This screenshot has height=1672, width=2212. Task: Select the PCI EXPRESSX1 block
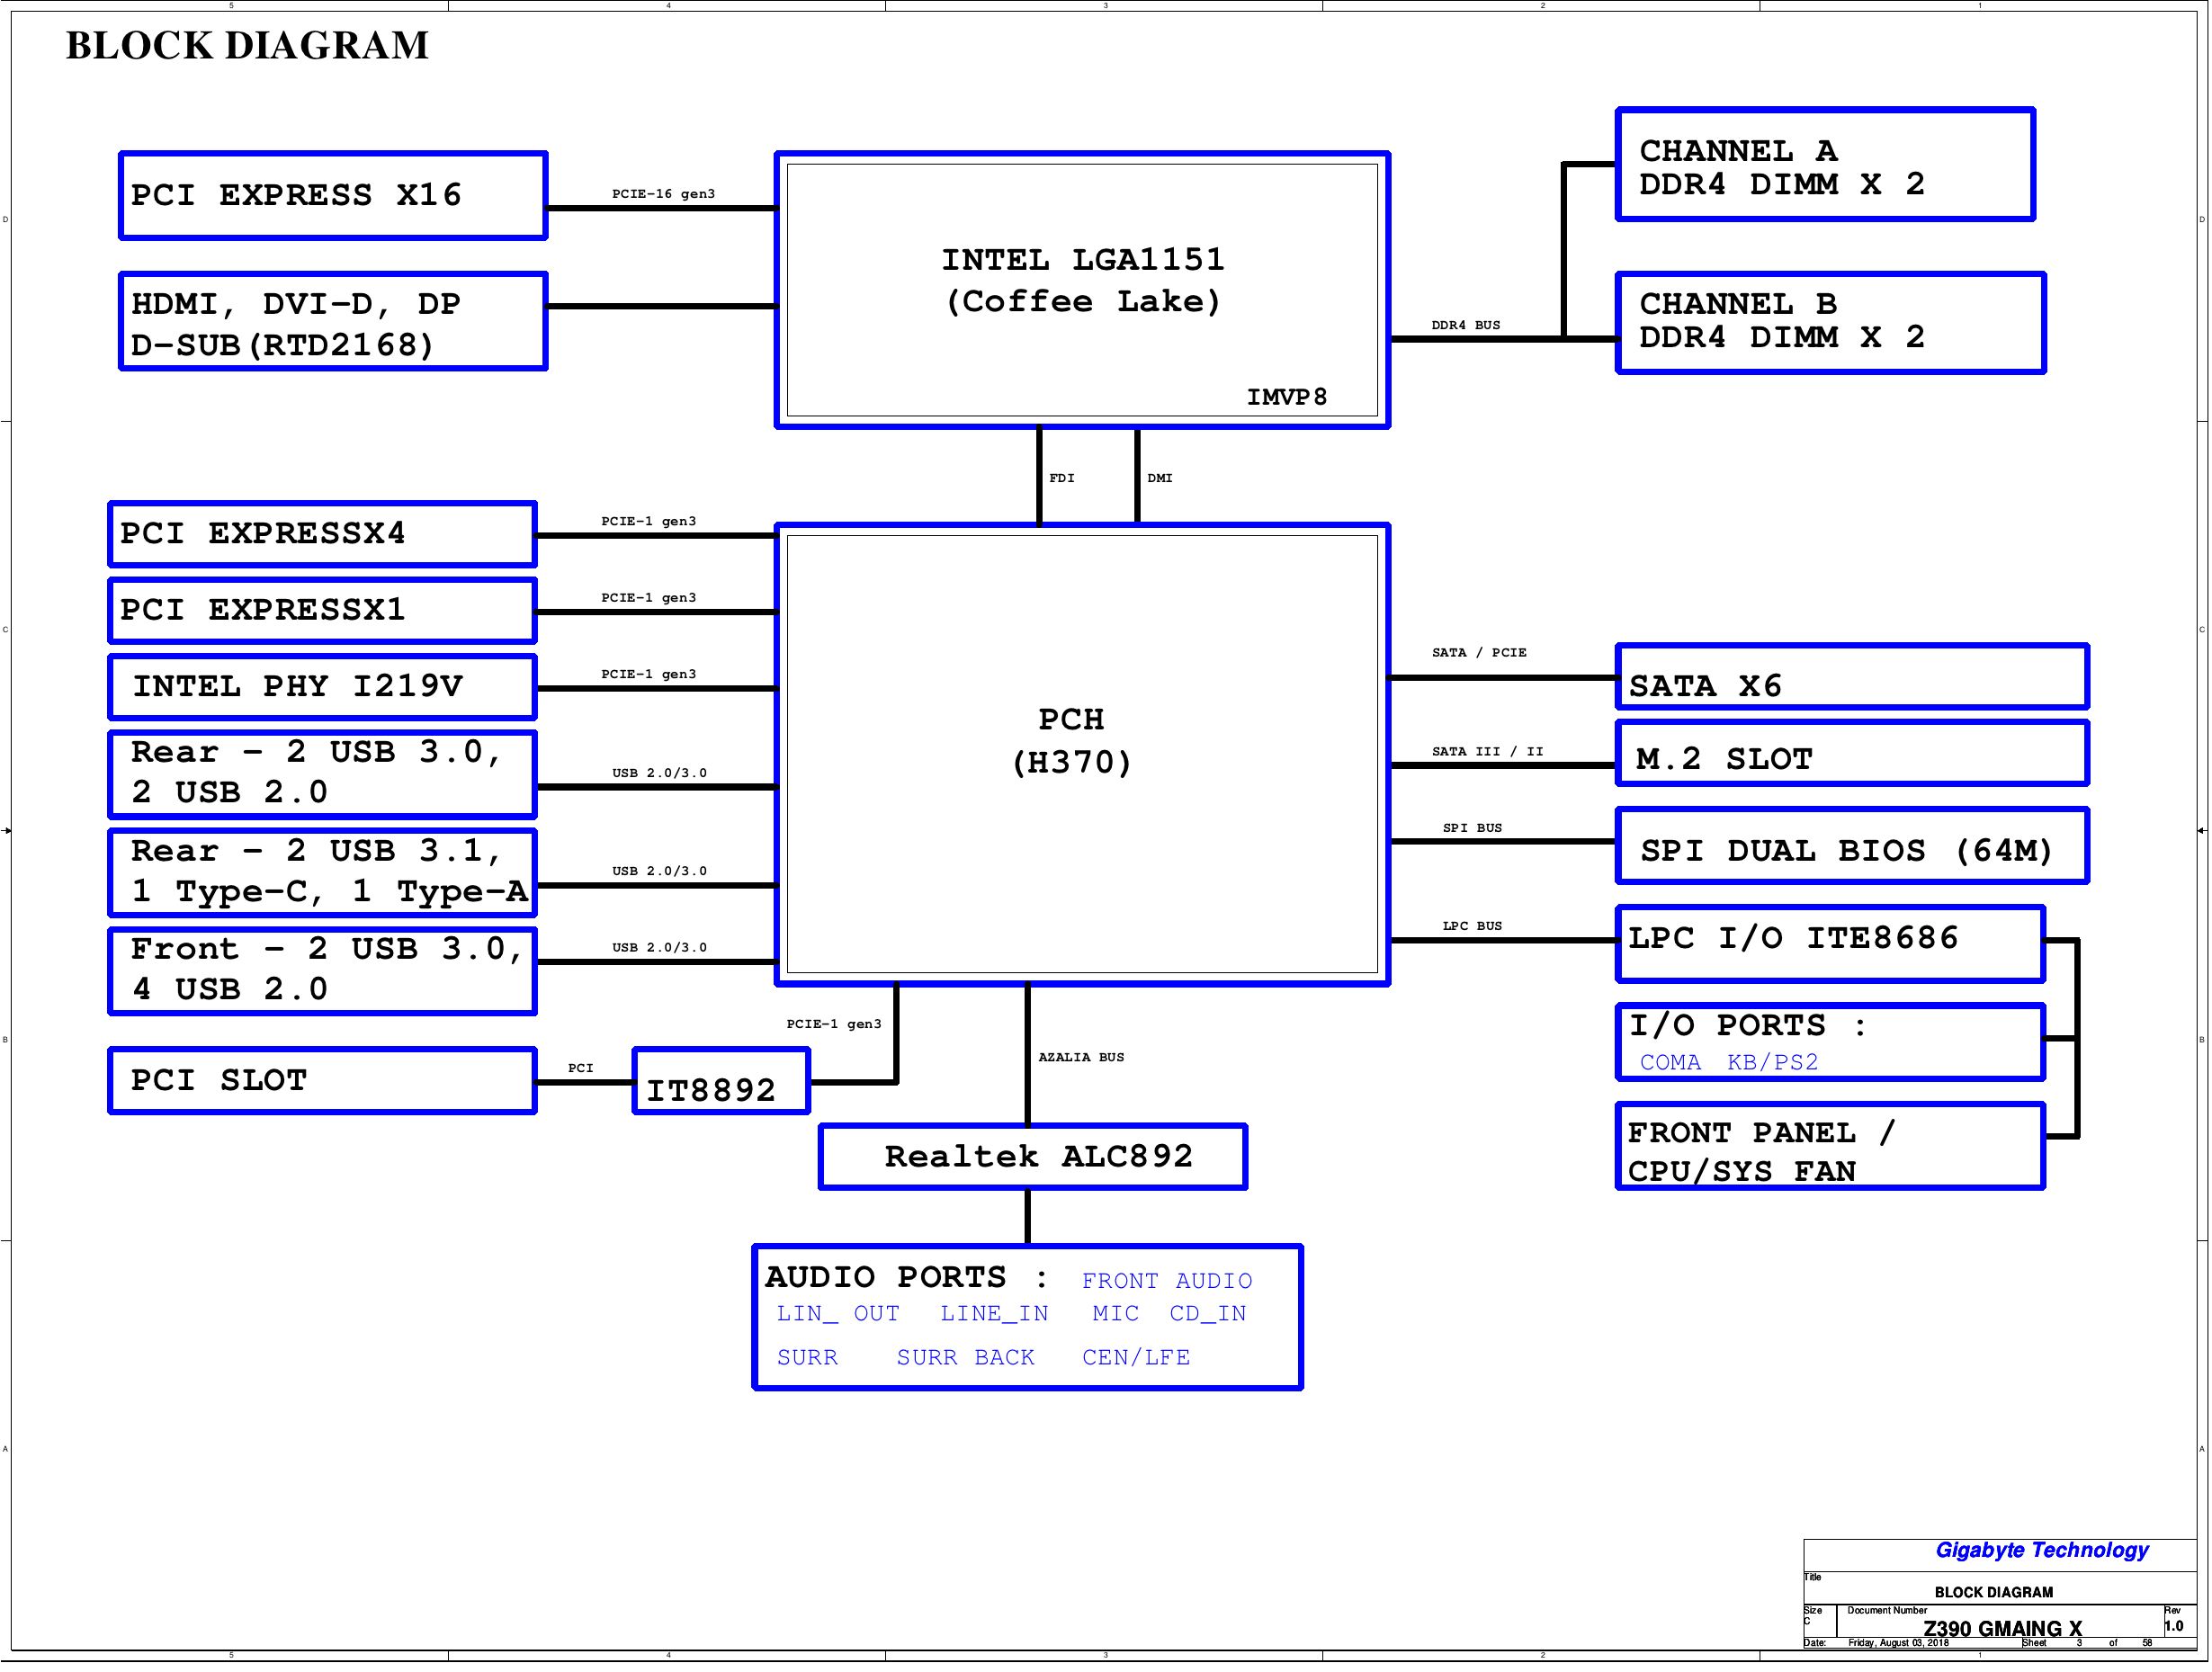pyautogui.click(x=323, y=611)
